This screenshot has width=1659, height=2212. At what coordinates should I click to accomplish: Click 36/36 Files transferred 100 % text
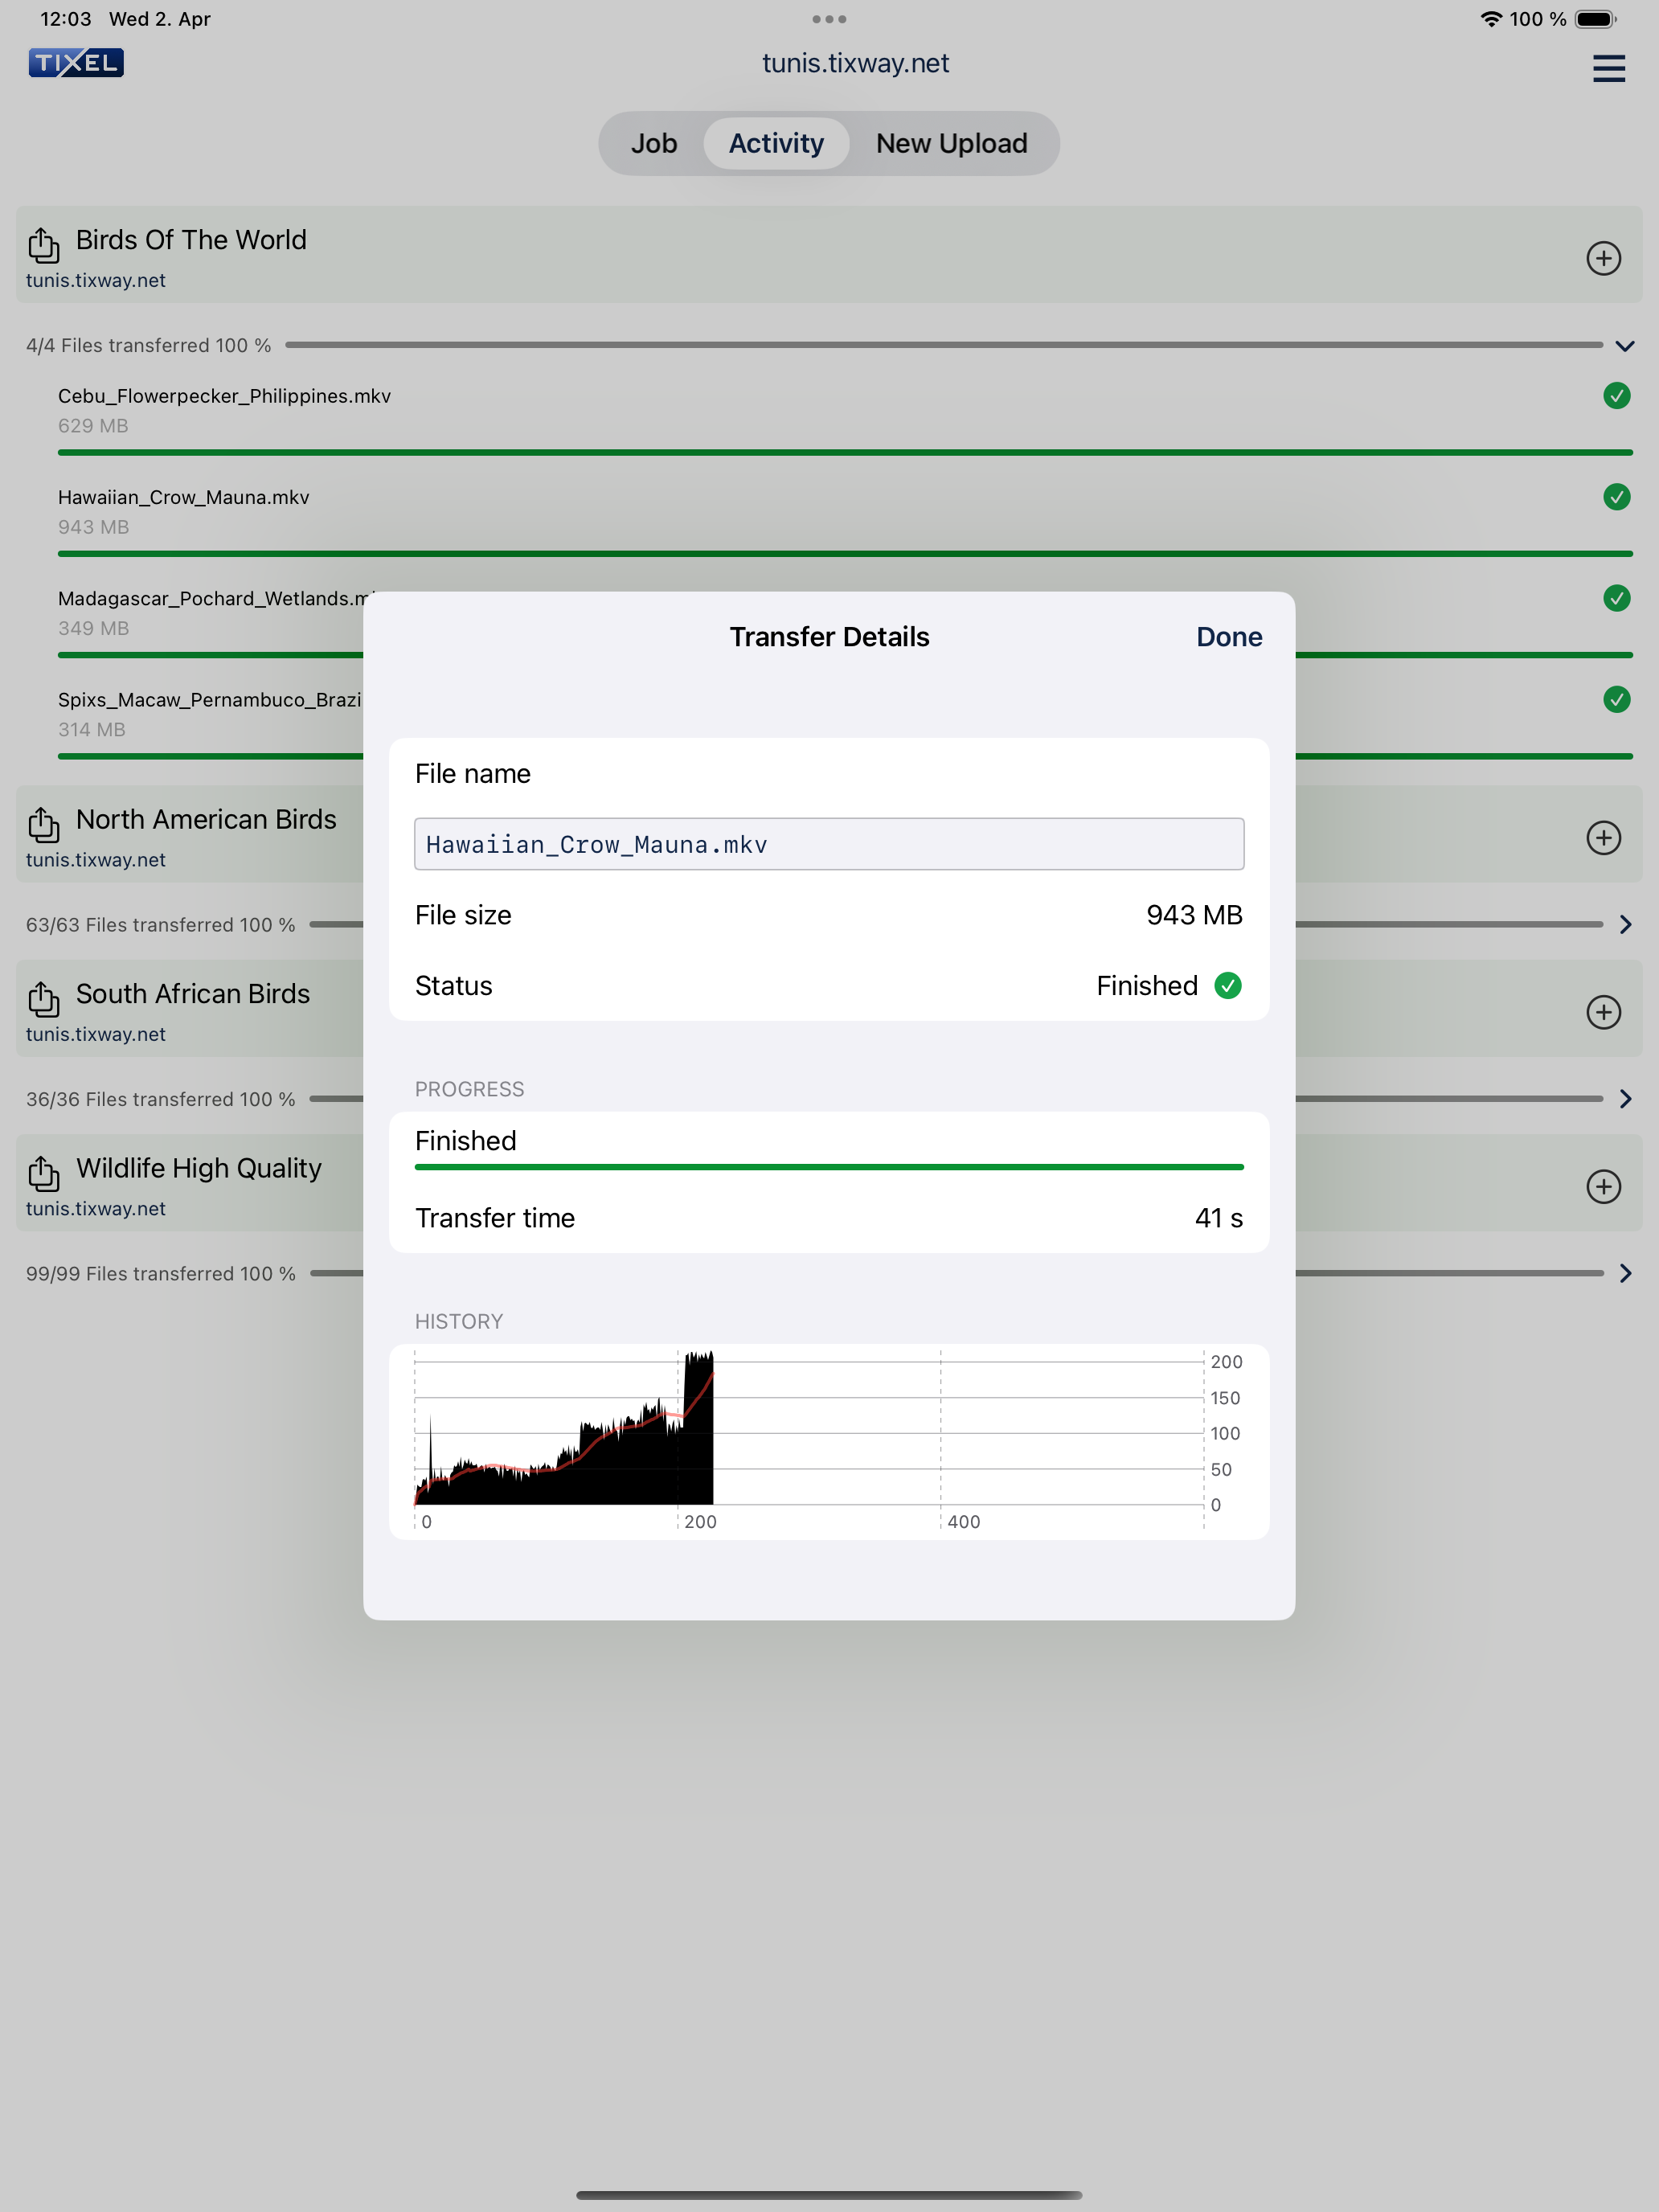click(161, 1099)
